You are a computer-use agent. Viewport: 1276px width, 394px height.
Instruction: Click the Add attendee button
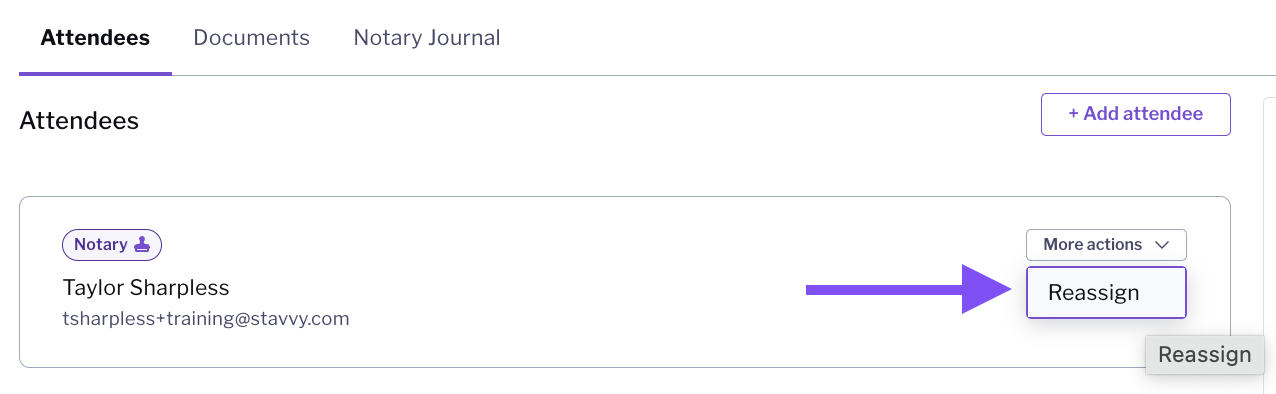pyautogui.click(x=1135, y=114)
